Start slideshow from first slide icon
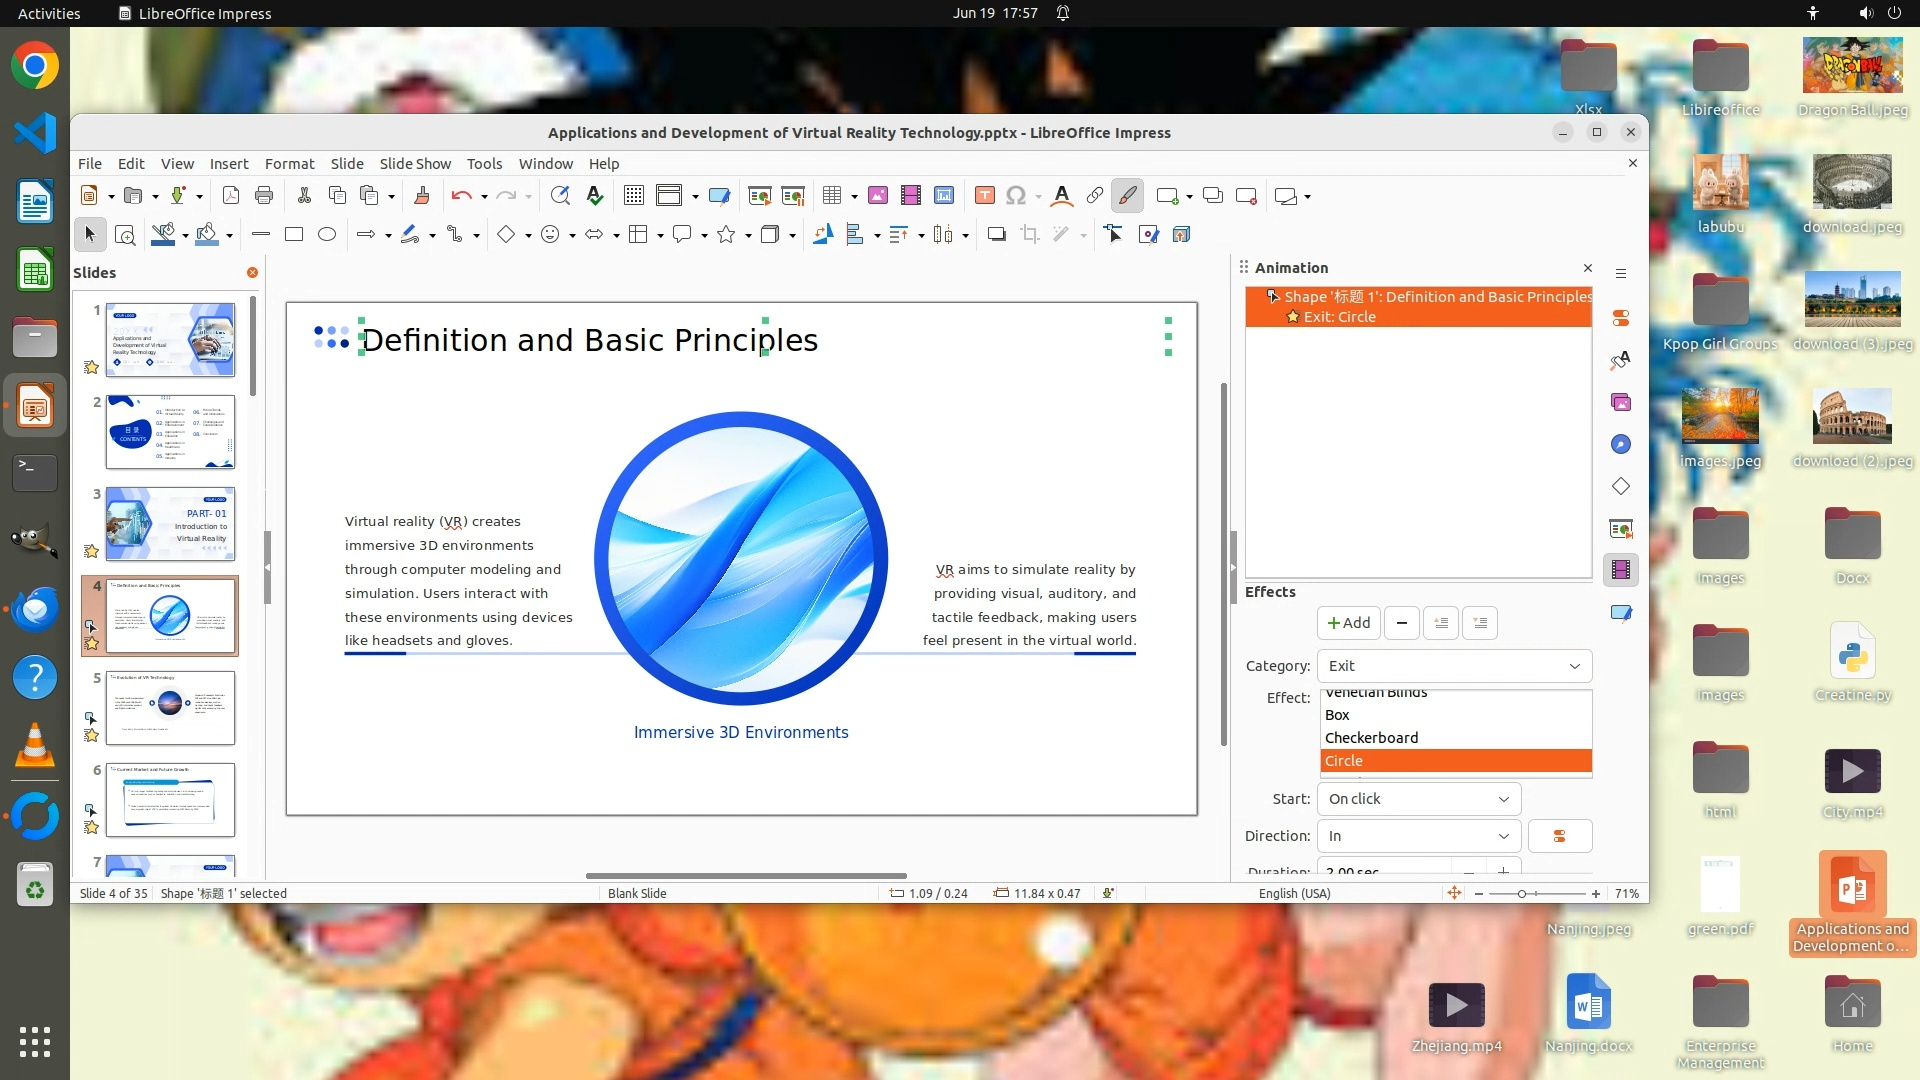This screenshot has height=1080, width=1920. pyautogui.click(x=760, y=196)
